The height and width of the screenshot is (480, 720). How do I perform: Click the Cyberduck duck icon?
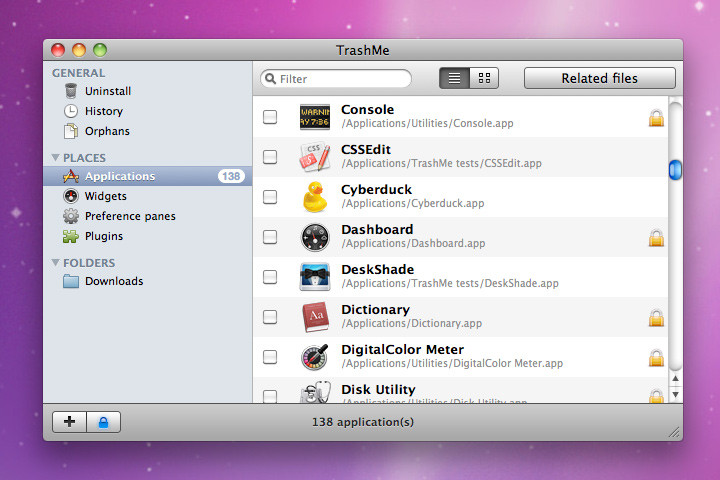click(315, 197)
